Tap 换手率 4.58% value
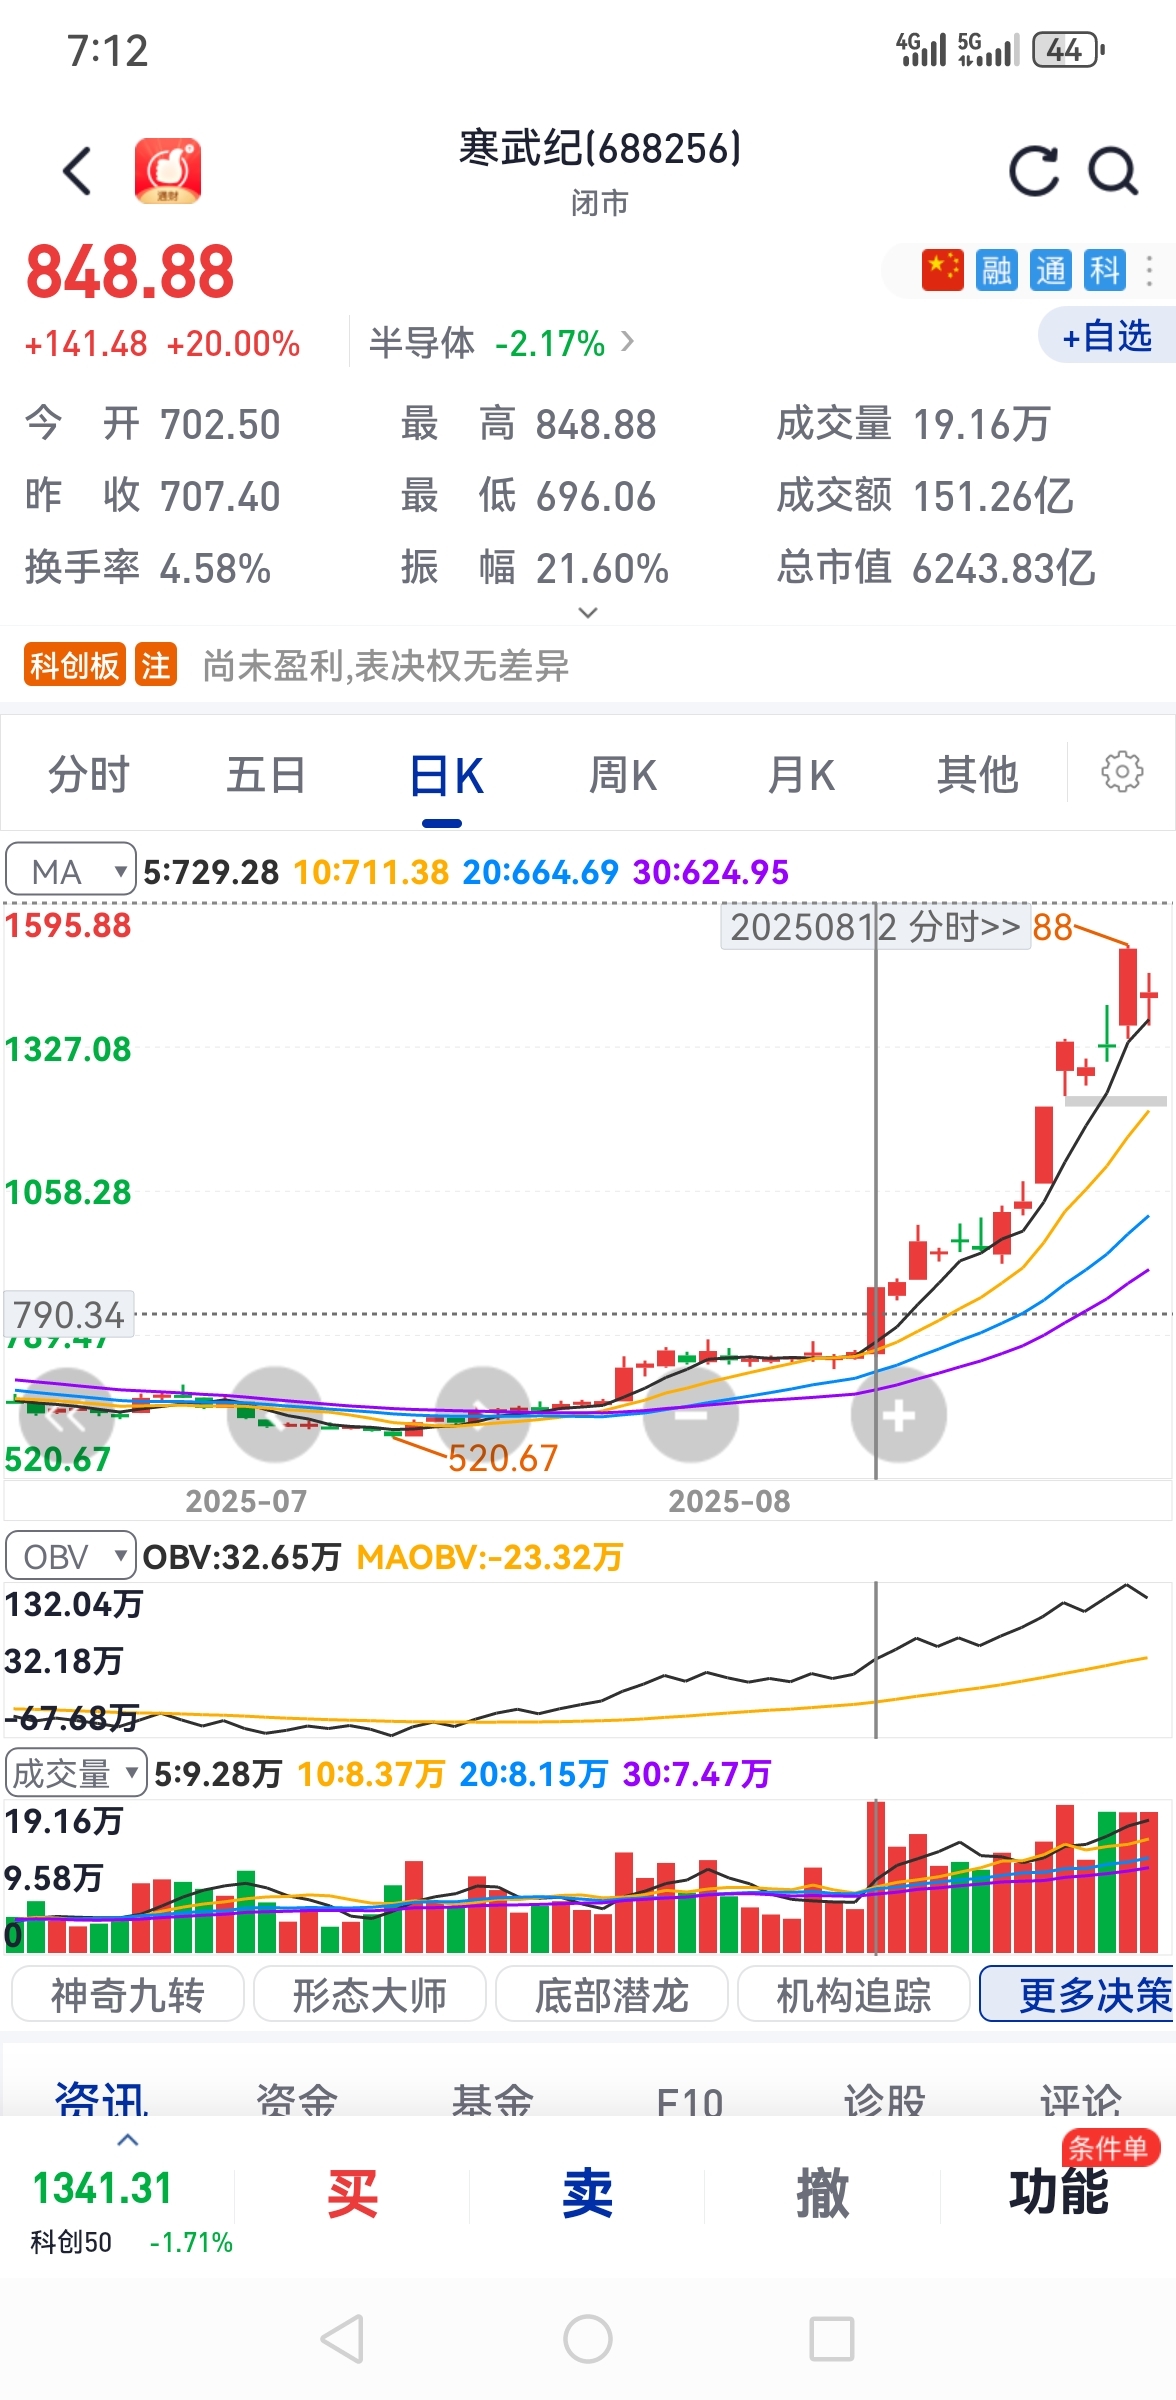This screenshot has width=1176, height=2400. tap(147, 568)
